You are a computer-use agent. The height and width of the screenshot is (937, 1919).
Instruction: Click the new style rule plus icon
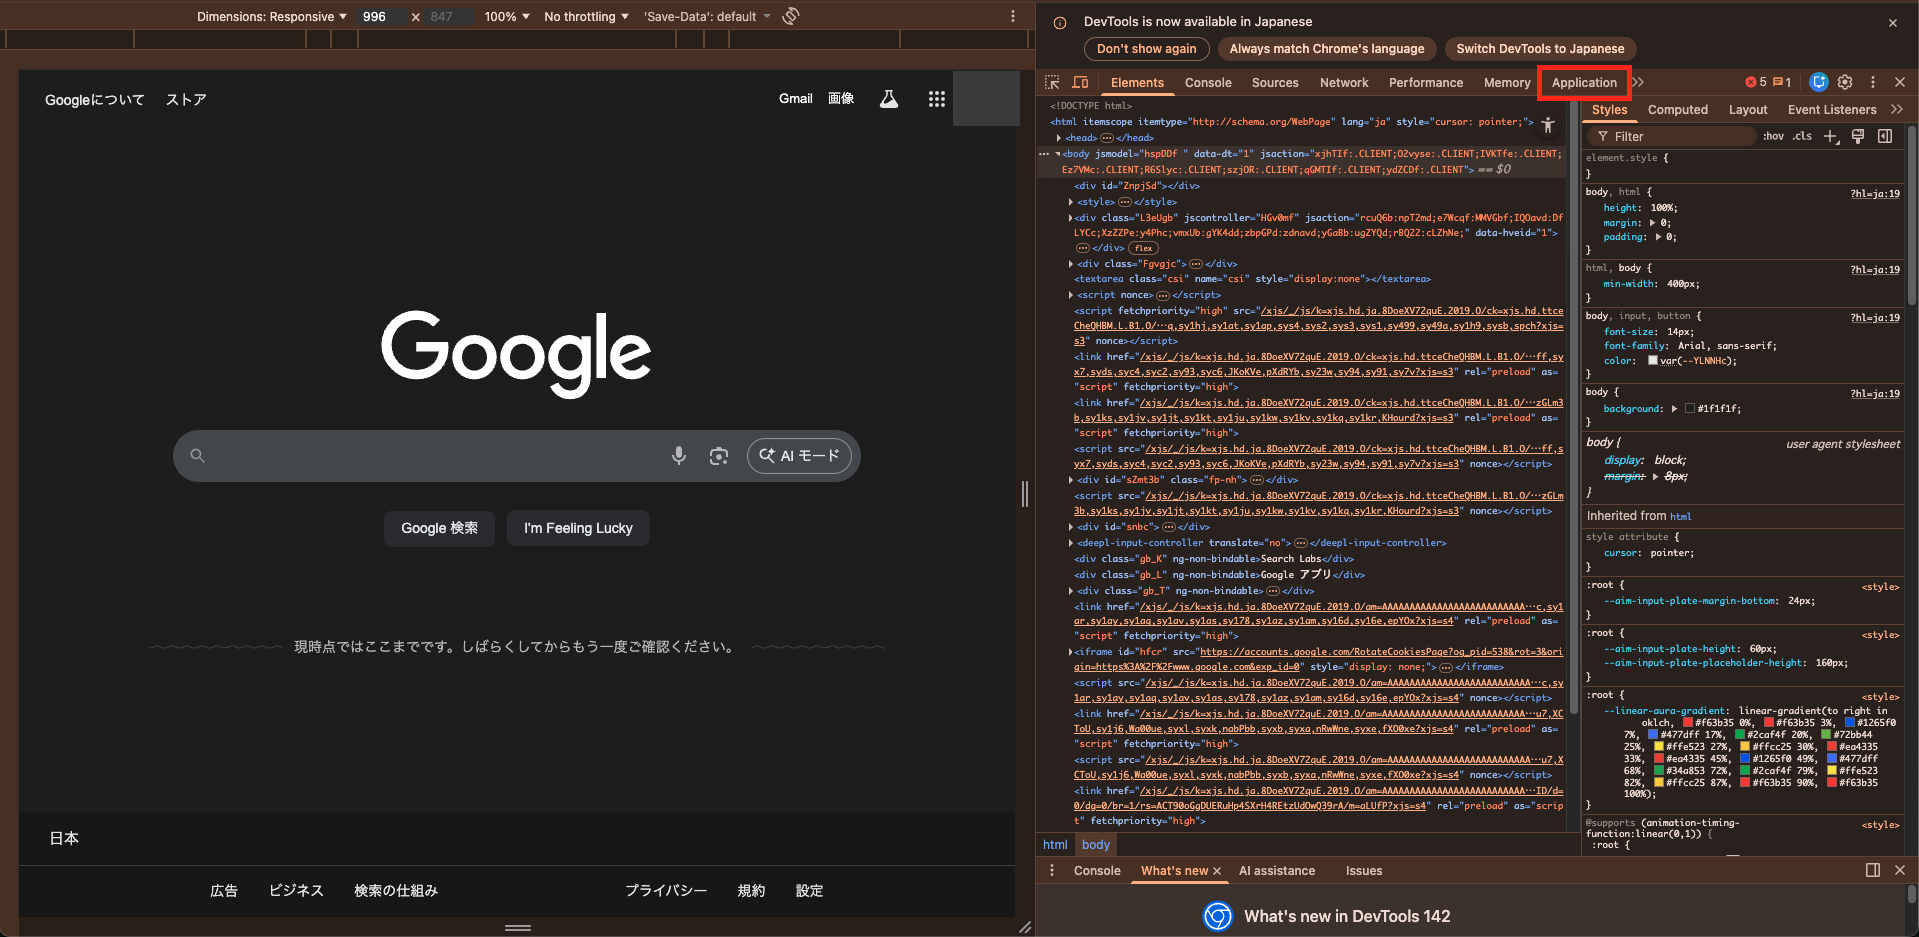pos(1830,137)
